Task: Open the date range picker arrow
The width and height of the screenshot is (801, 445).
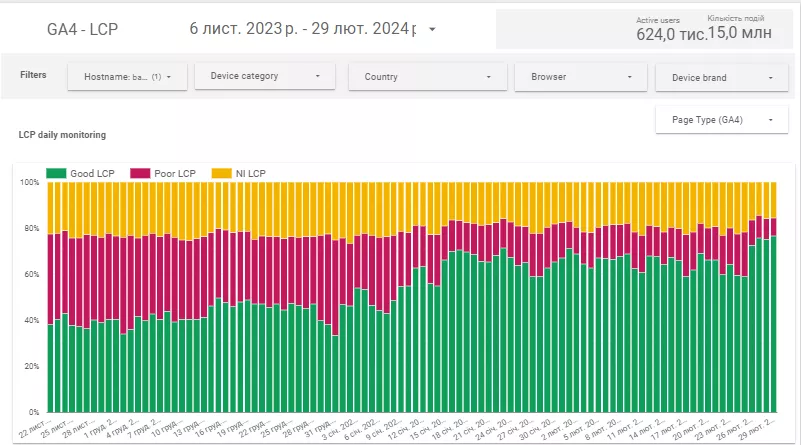Action: (432, 29)
